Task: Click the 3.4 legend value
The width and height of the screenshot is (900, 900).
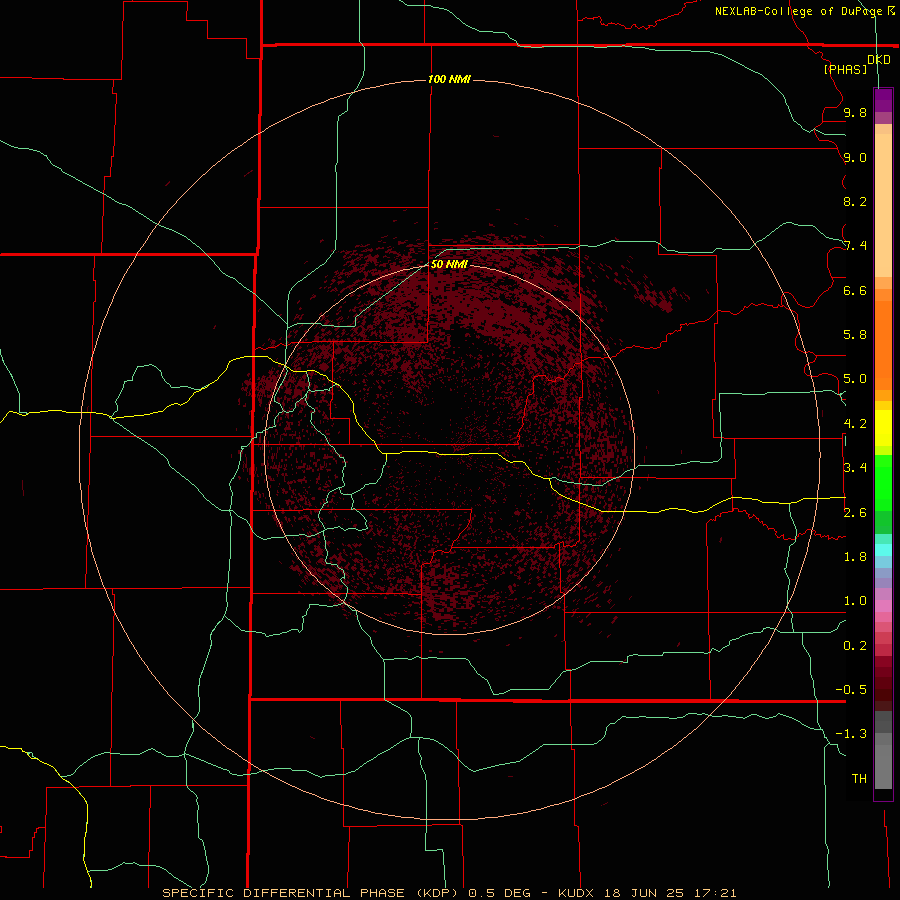Action: coord(855,468)
